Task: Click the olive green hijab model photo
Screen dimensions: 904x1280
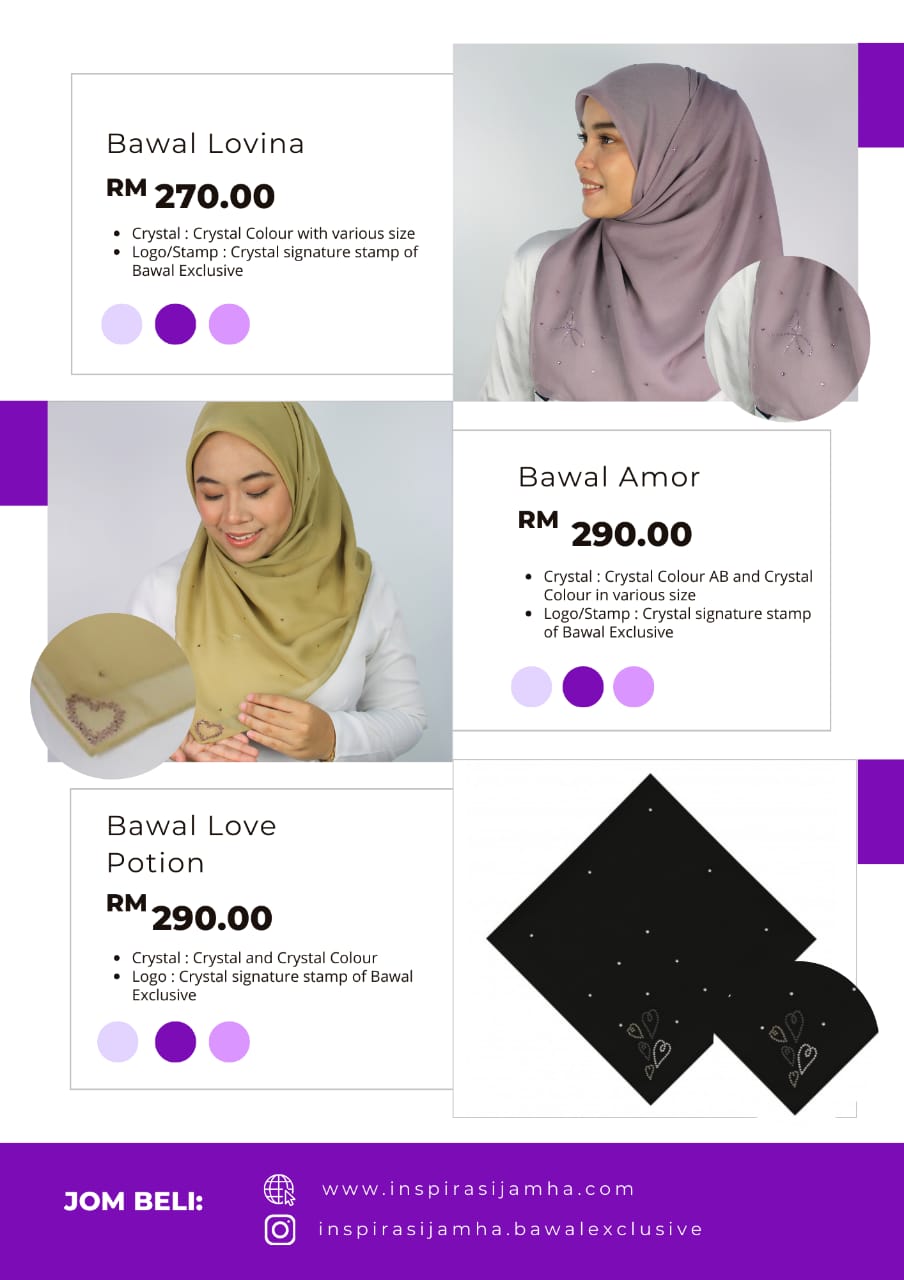Action: 250,581
